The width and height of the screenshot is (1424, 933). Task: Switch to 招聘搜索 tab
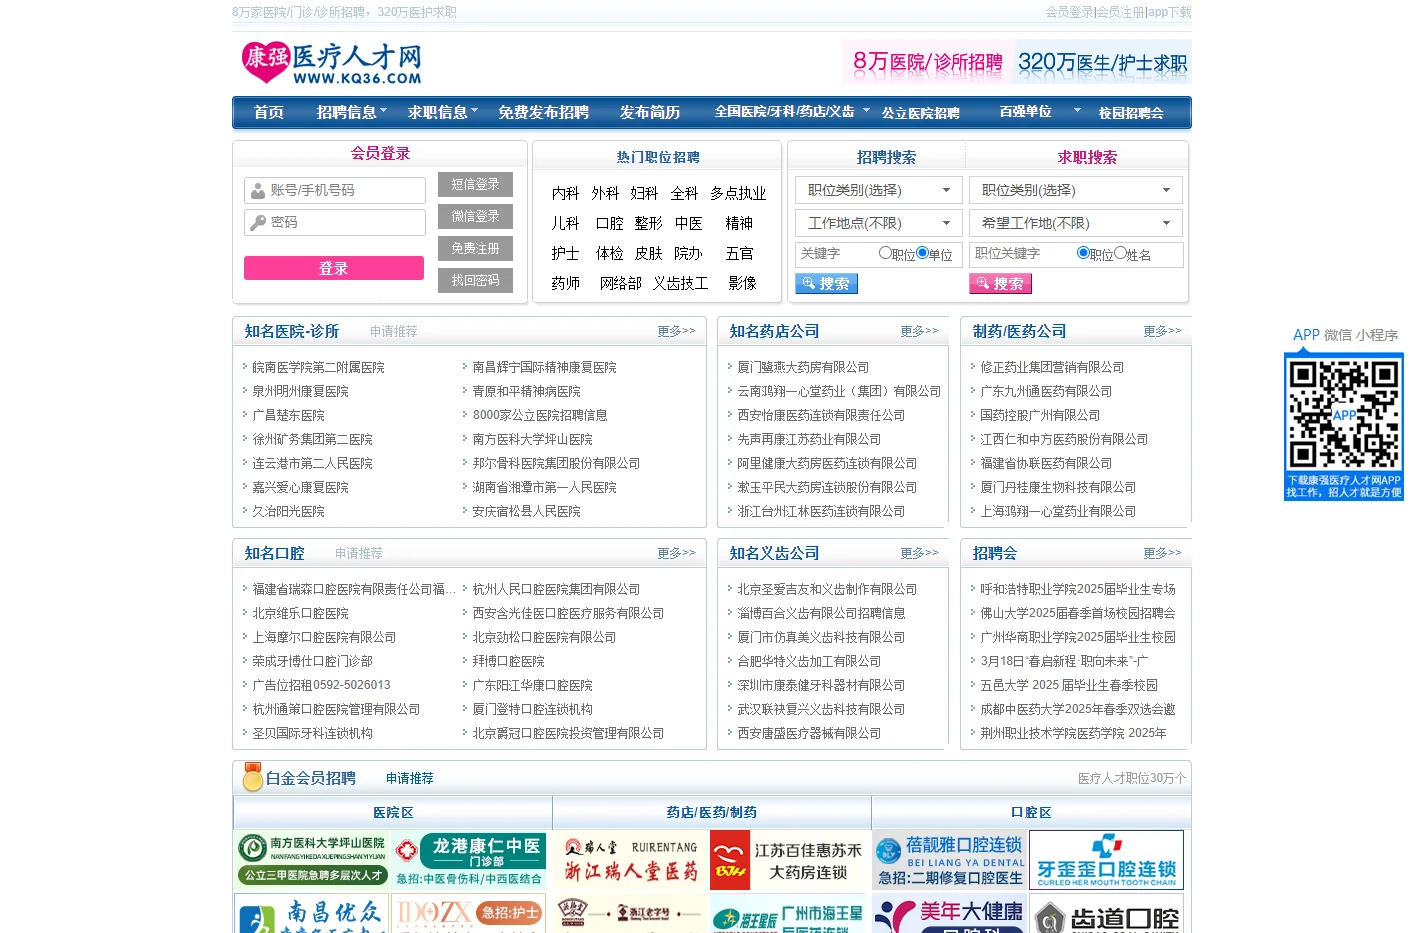[886, 157]
